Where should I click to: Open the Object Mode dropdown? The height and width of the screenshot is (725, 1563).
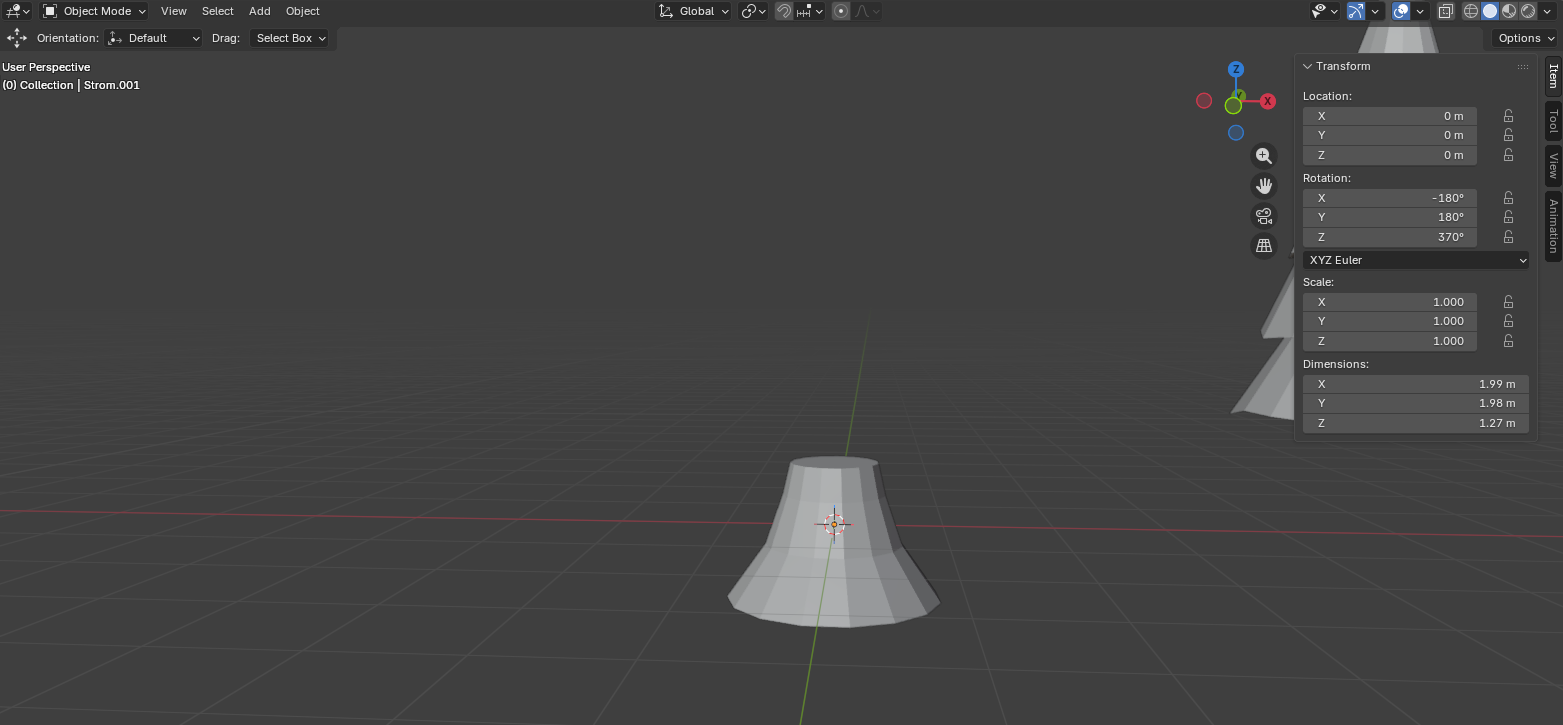95,11
